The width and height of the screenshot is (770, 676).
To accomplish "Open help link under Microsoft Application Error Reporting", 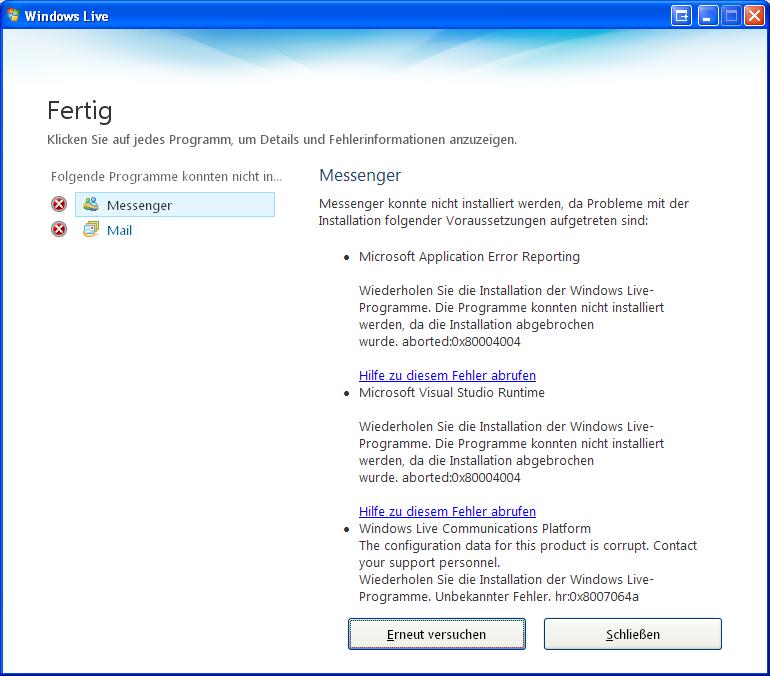I will [x=447, y=376].
